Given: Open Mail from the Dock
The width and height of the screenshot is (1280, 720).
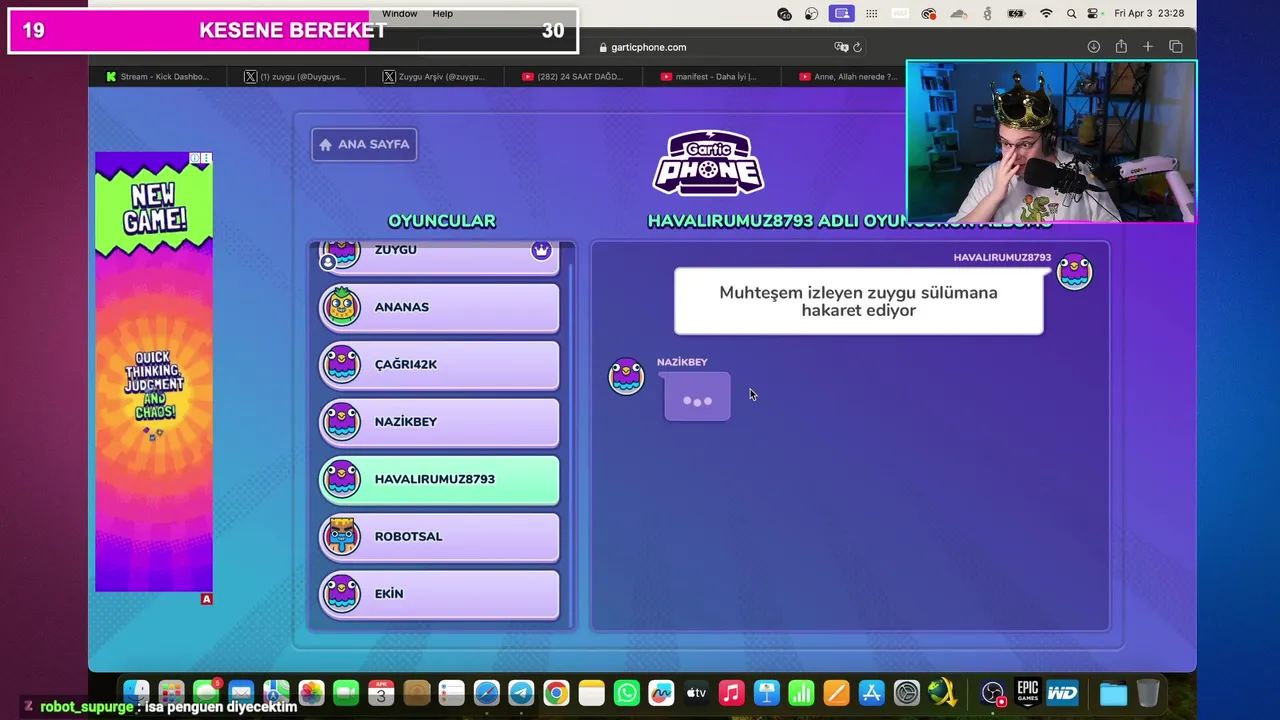Looking at the screenshot, I should (241, 692).
